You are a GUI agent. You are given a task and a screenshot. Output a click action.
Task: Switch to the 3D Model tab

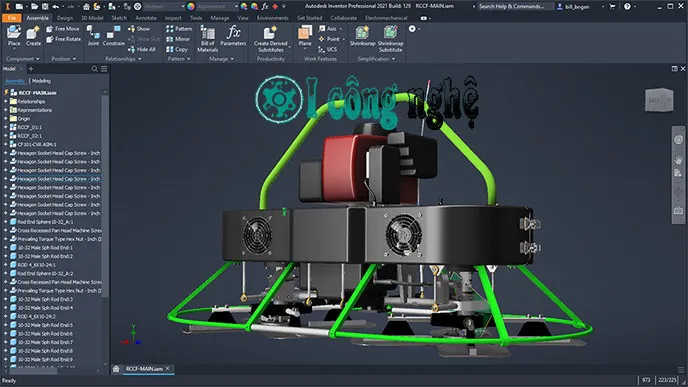point(92,18)
